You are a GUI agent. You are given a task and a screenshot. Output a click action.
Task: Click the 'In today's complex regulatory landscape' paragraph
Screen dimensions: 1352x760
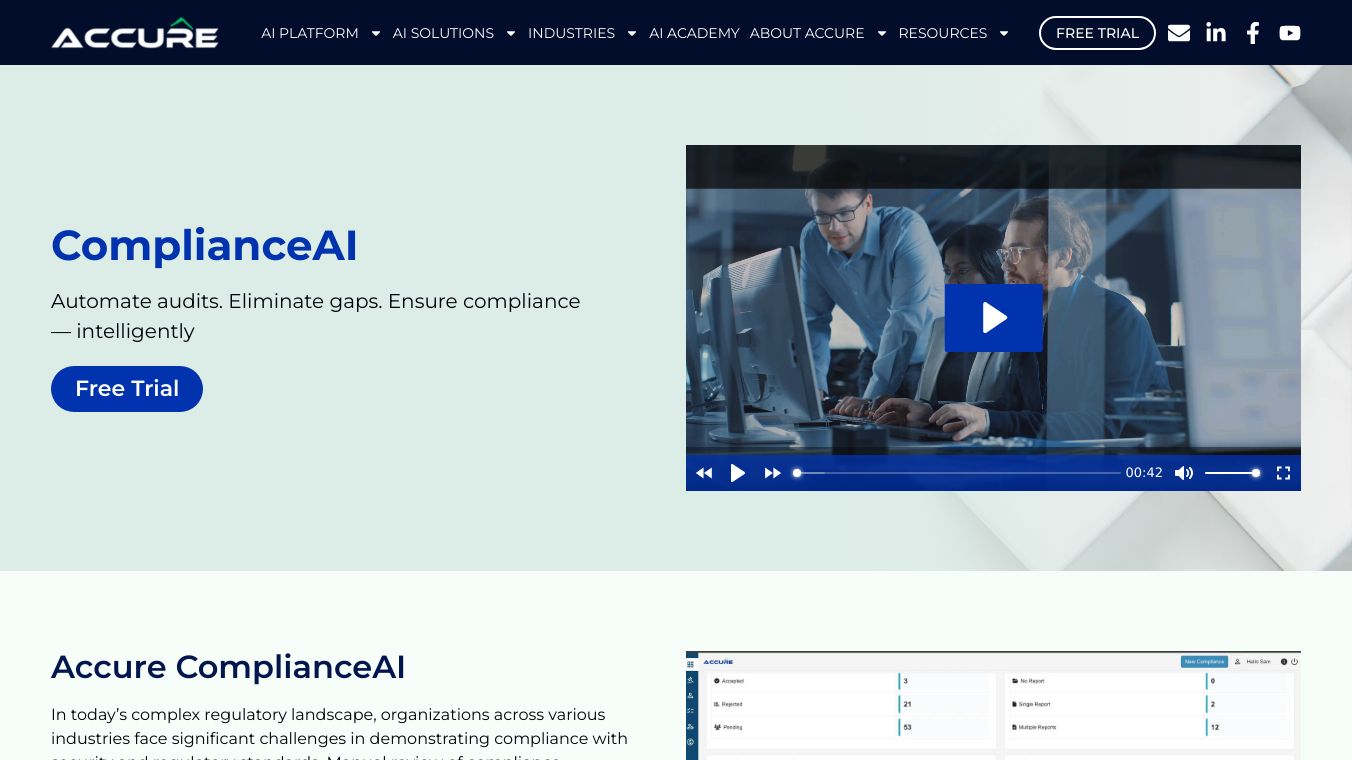pos(340,733)
